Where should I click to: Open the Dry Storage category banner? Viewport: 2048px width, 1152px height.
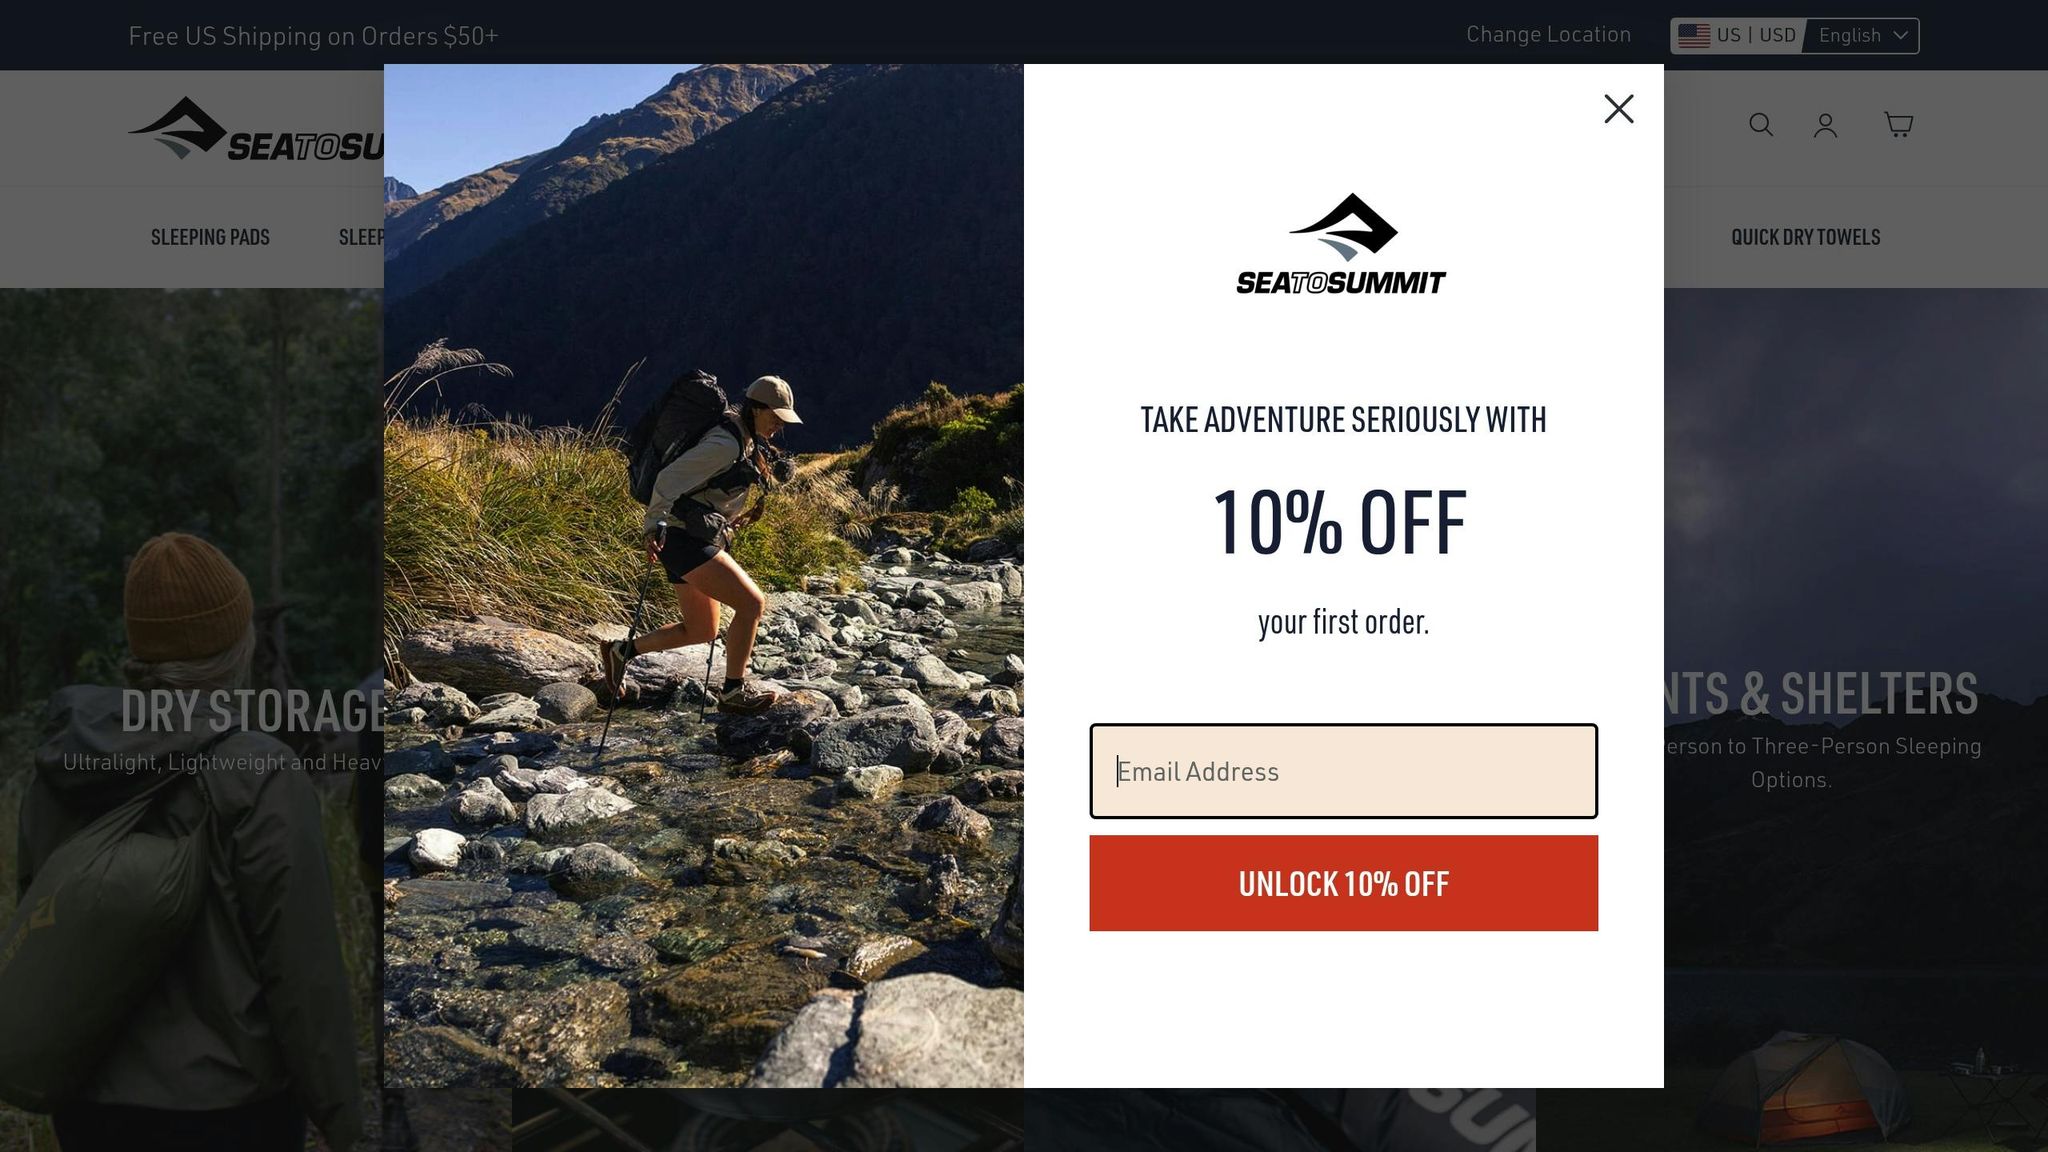point(252,711)
